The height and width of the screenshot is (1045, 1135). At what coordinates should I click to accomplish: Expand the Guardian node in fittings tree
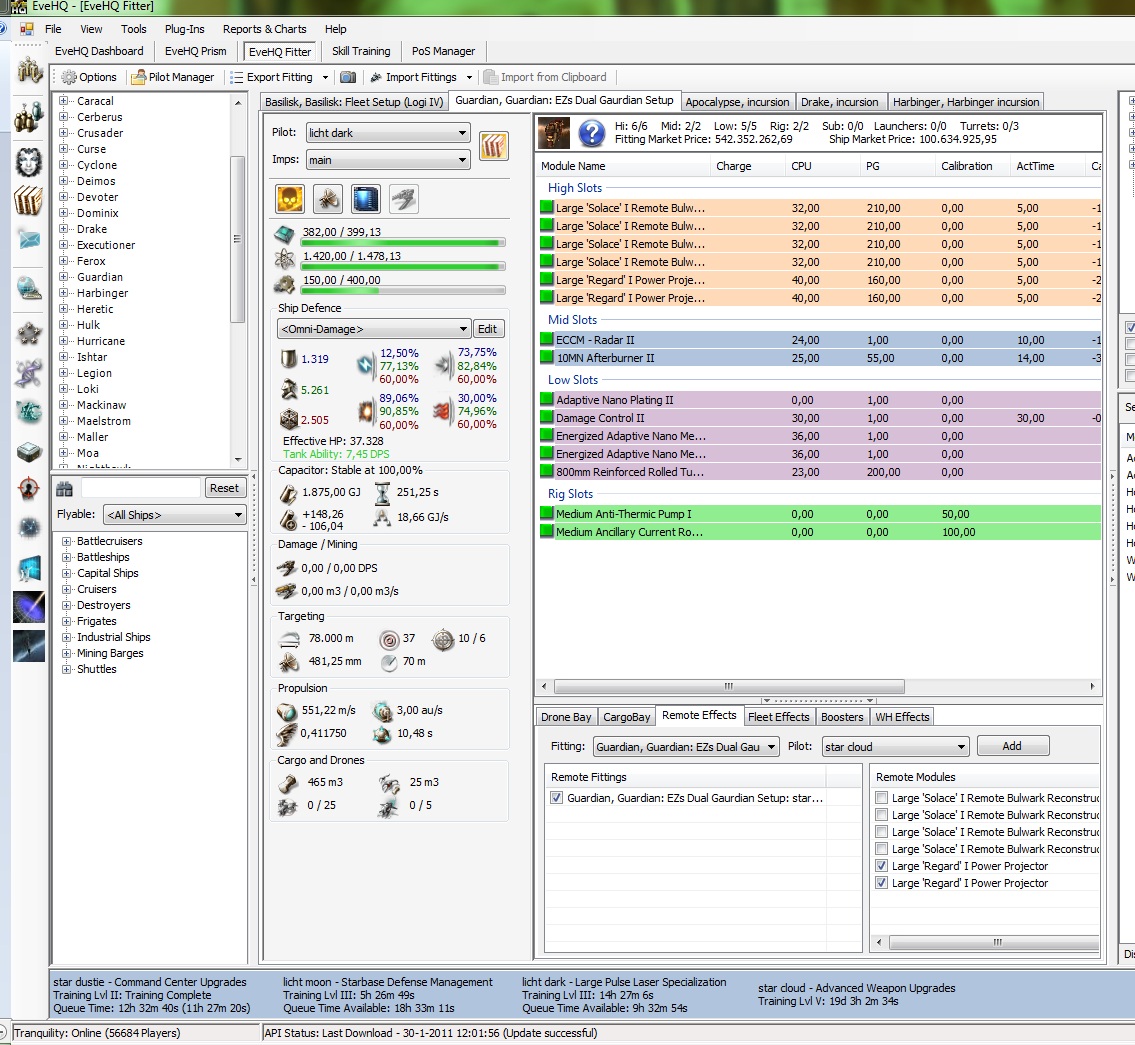point(64,276)
